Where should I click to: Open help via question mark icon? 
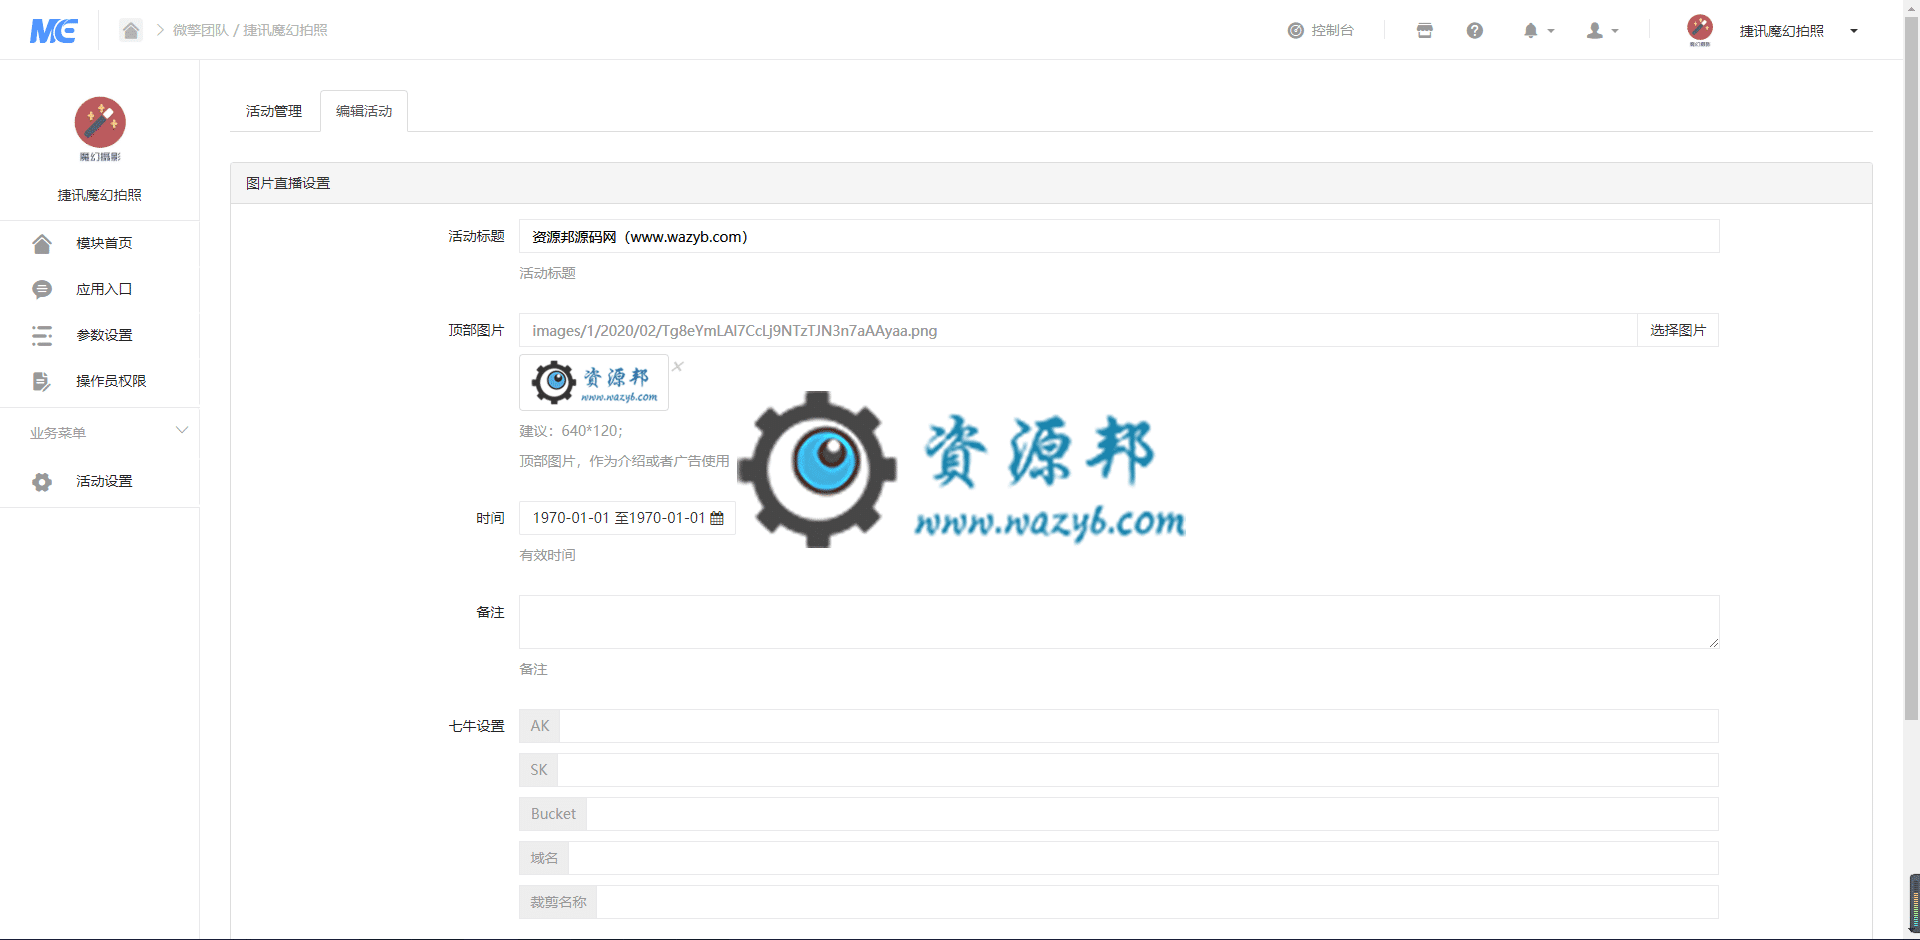pos(1475,30)
